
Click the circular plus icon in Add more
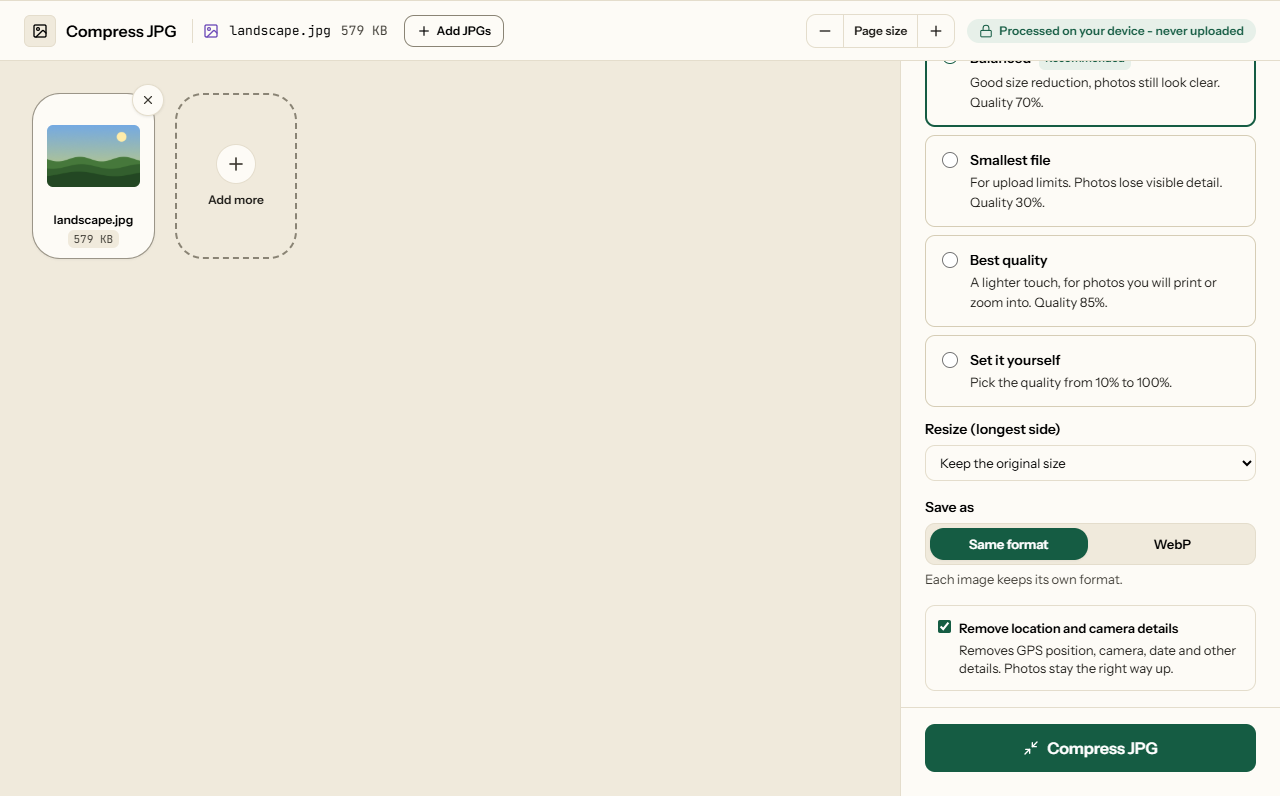click(236, 164)
